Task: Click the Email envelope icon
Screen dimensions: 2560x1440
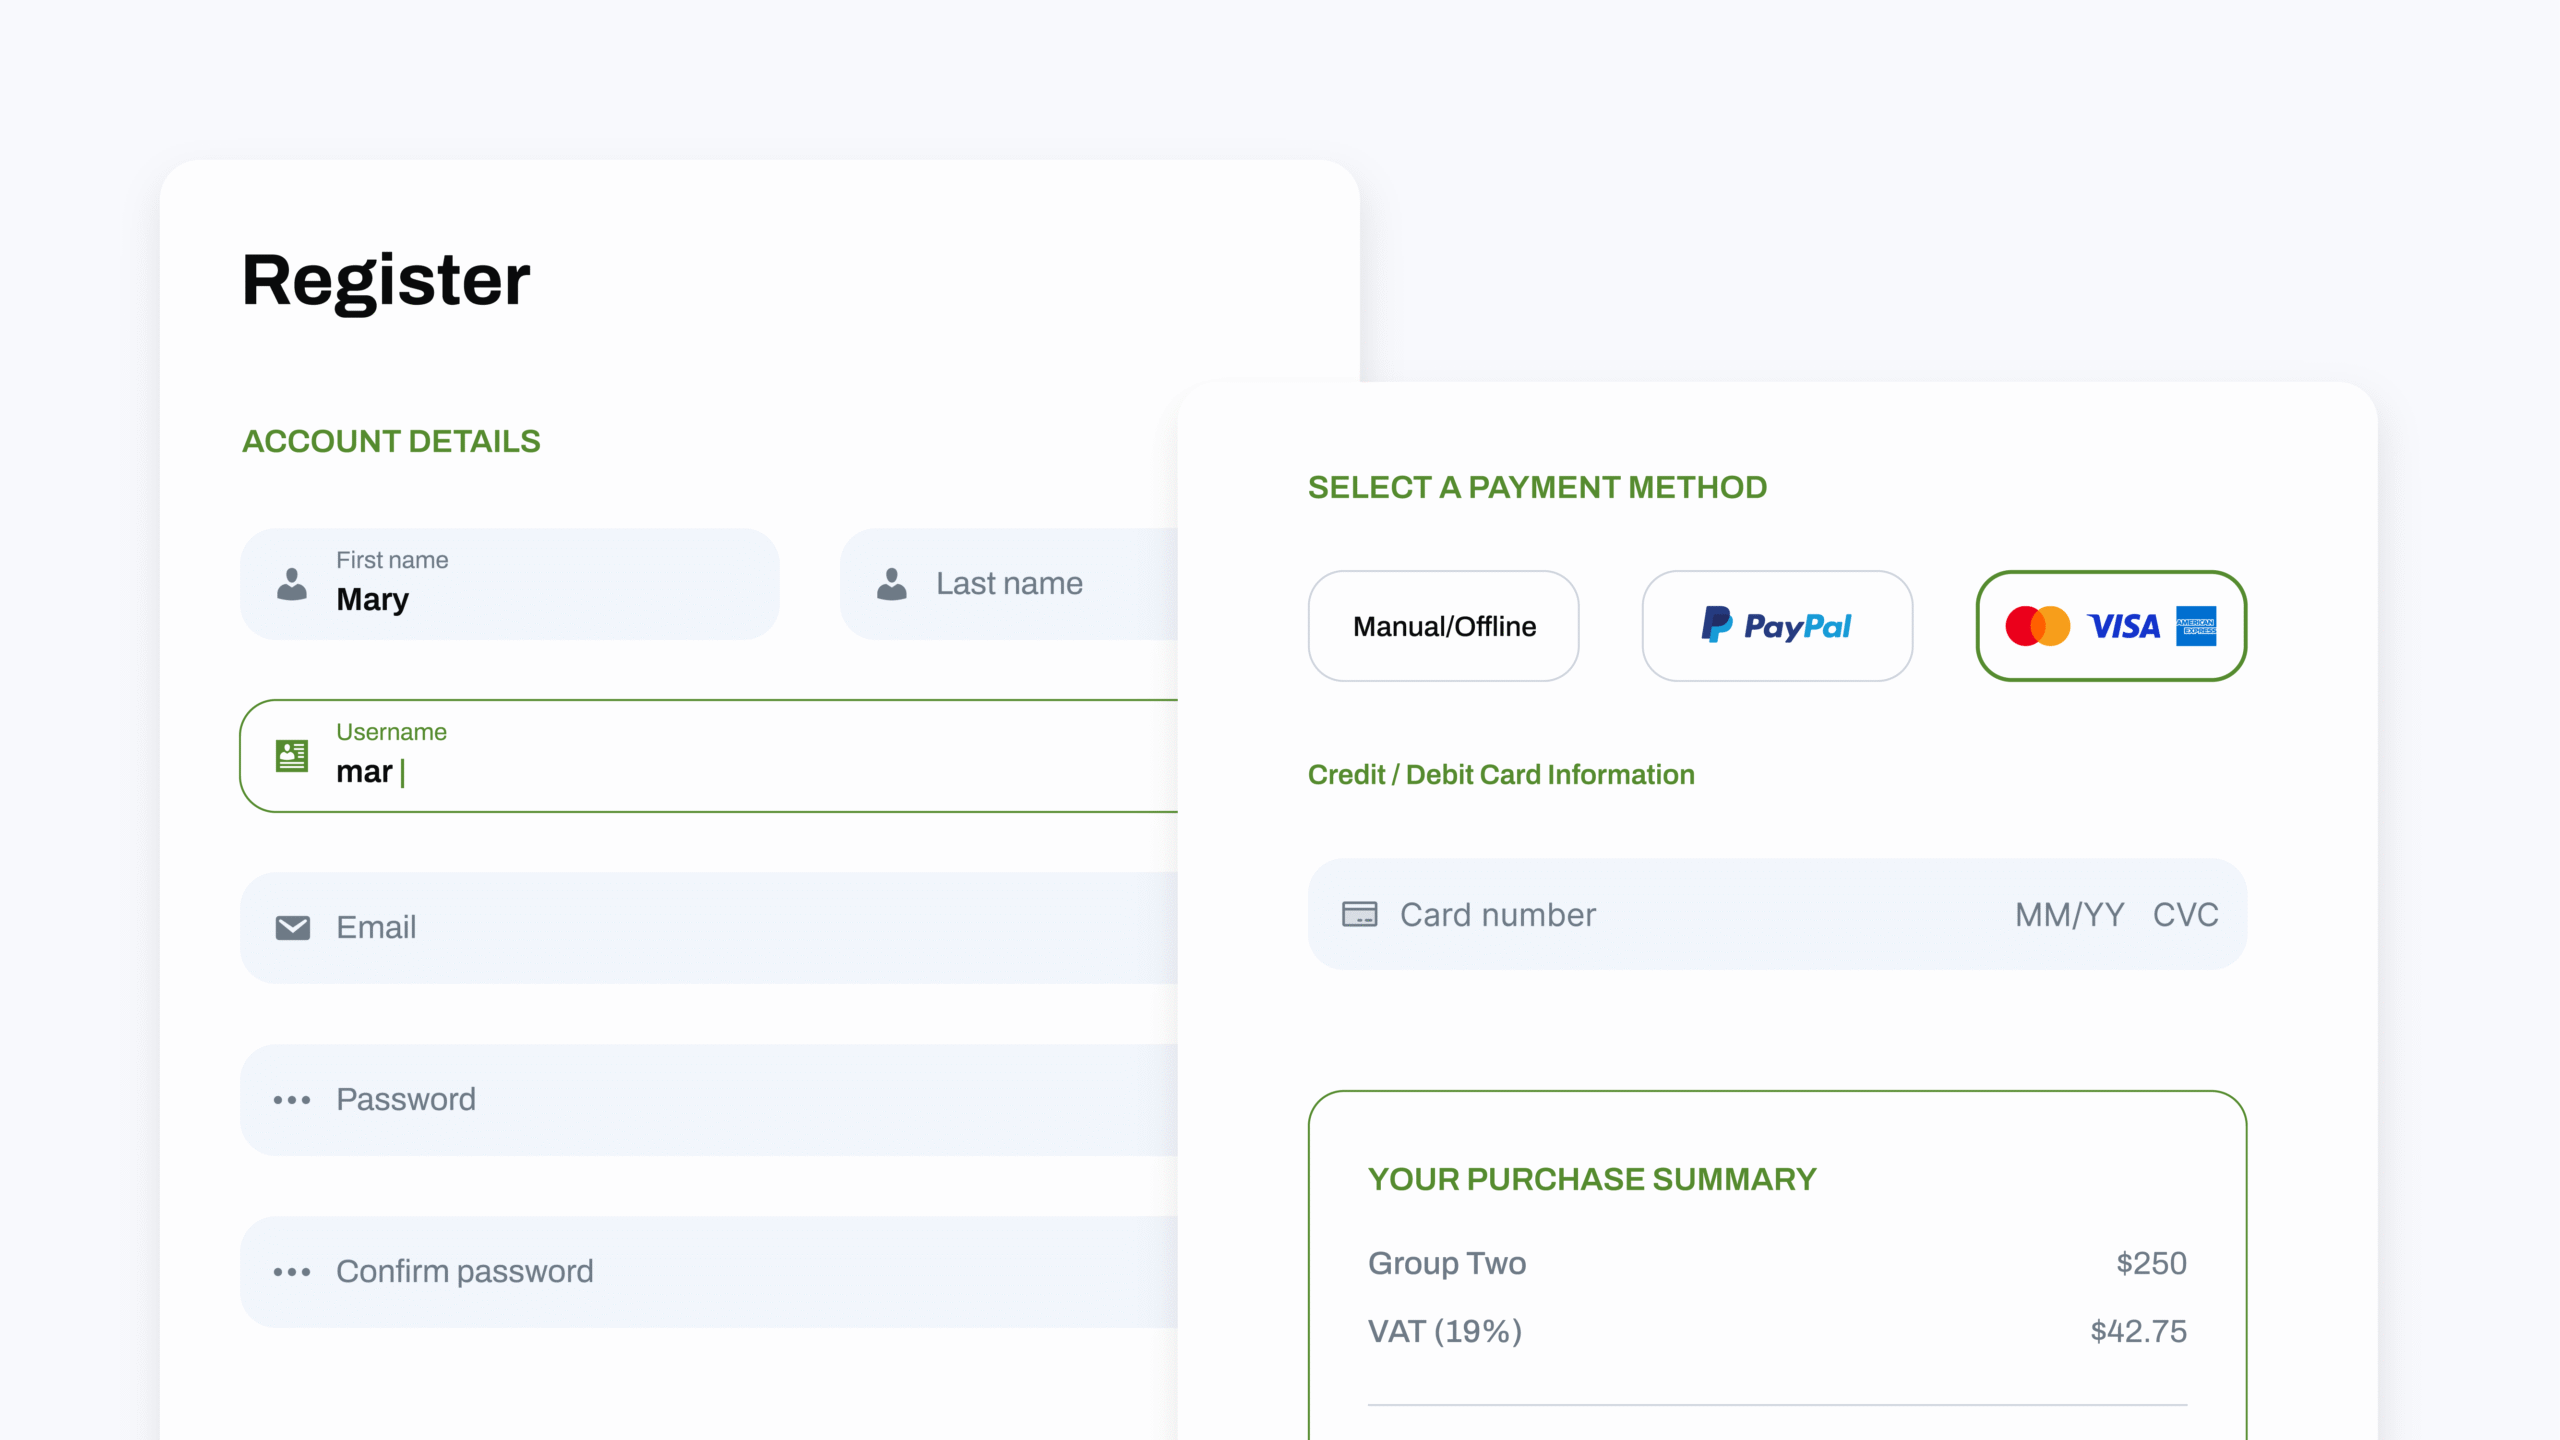Action: tap(292, 928)
